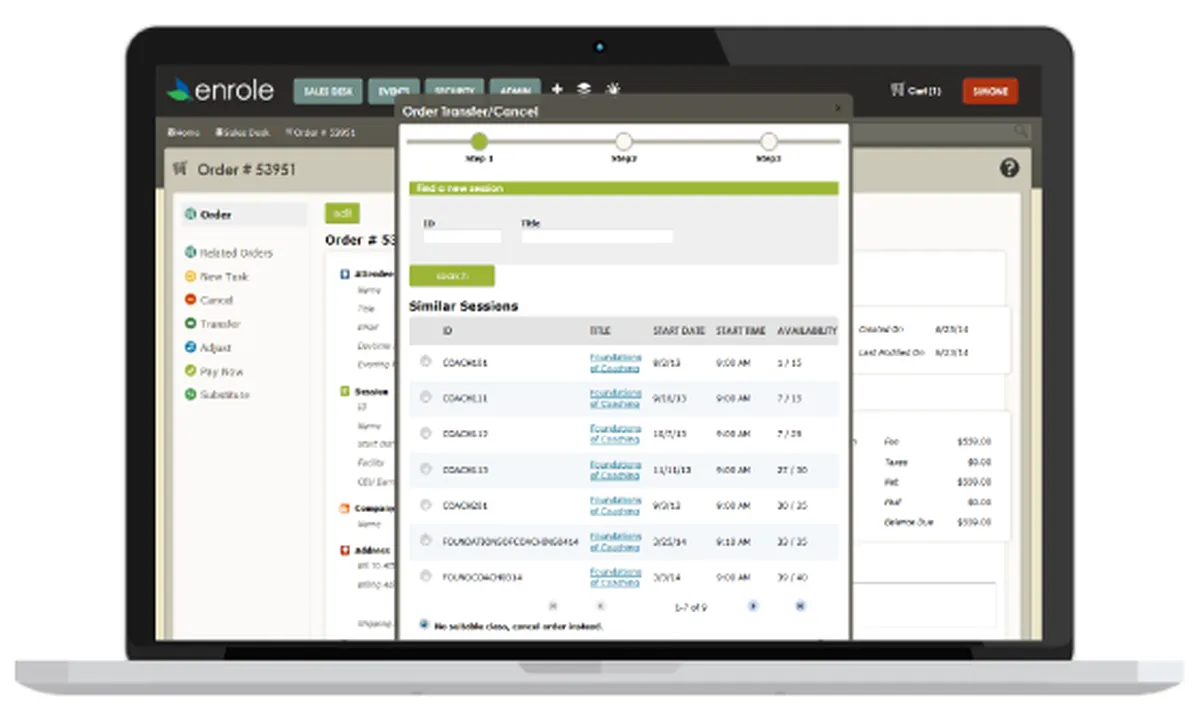1200x714 pixels.
Task: Open Foundations of Coaching link for COACH101
Action: (x=615, y=361)
